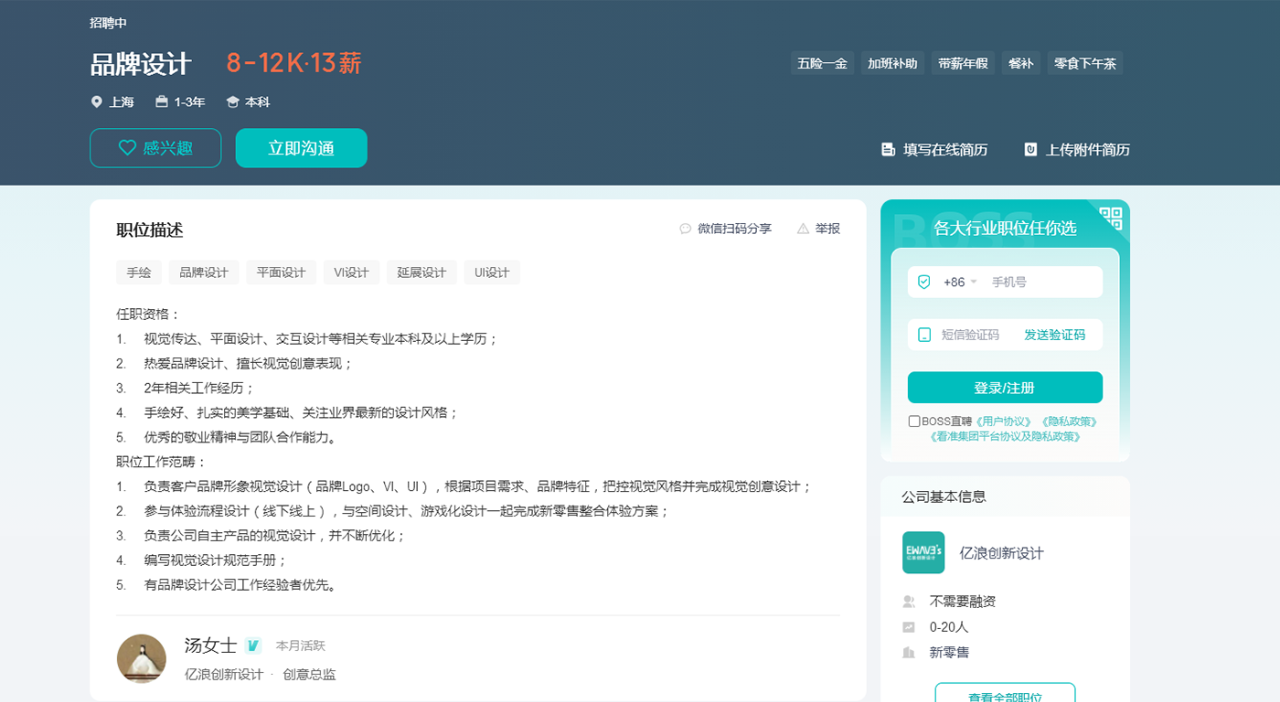Click the location pin icon by 上海

coord(97,102)
